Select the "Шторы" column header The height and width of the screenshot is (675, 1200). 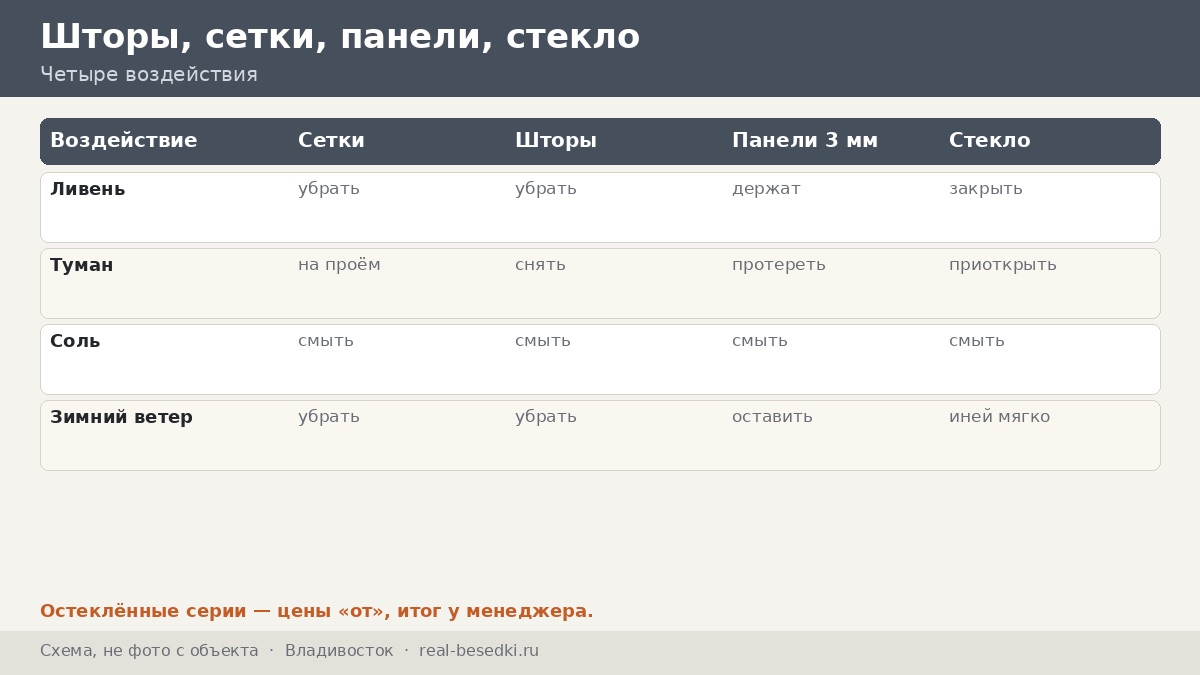pyautogui.click(x=556, y=141)
